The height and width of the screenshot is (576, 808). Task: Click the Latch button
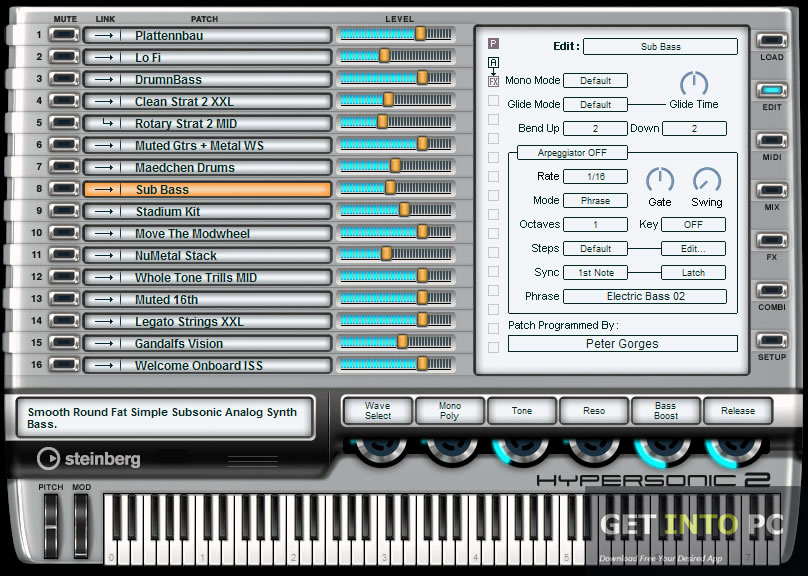[694, 273]
